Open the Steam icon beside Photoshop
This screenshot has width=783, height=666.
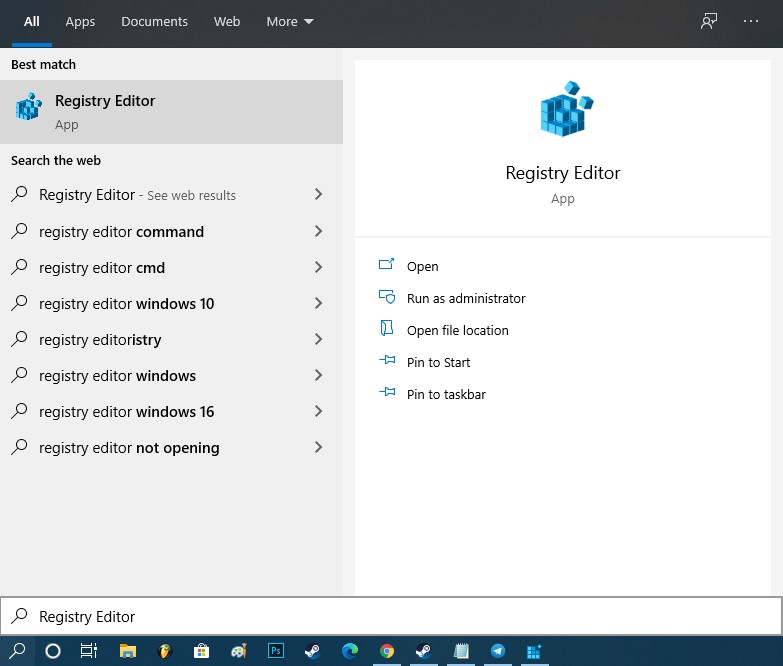click(x=313, y=651)
